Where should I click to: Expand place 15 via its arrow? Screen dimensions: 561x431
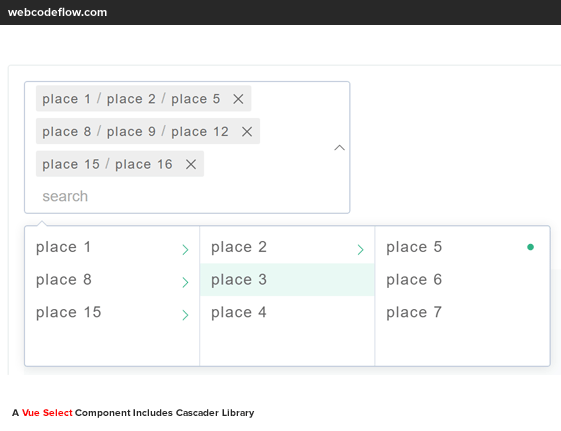(185, 315)
